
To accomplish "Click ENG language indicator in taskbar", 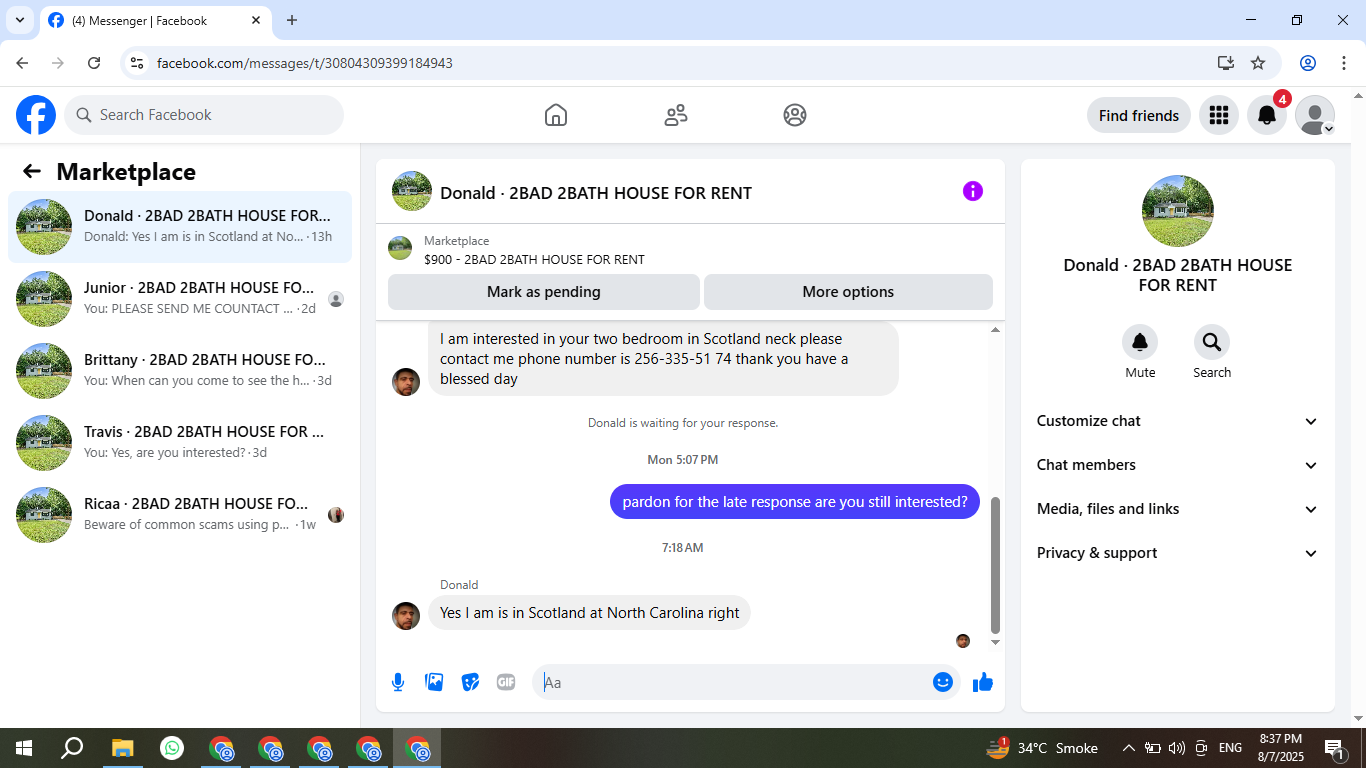I will (1230, 748).
